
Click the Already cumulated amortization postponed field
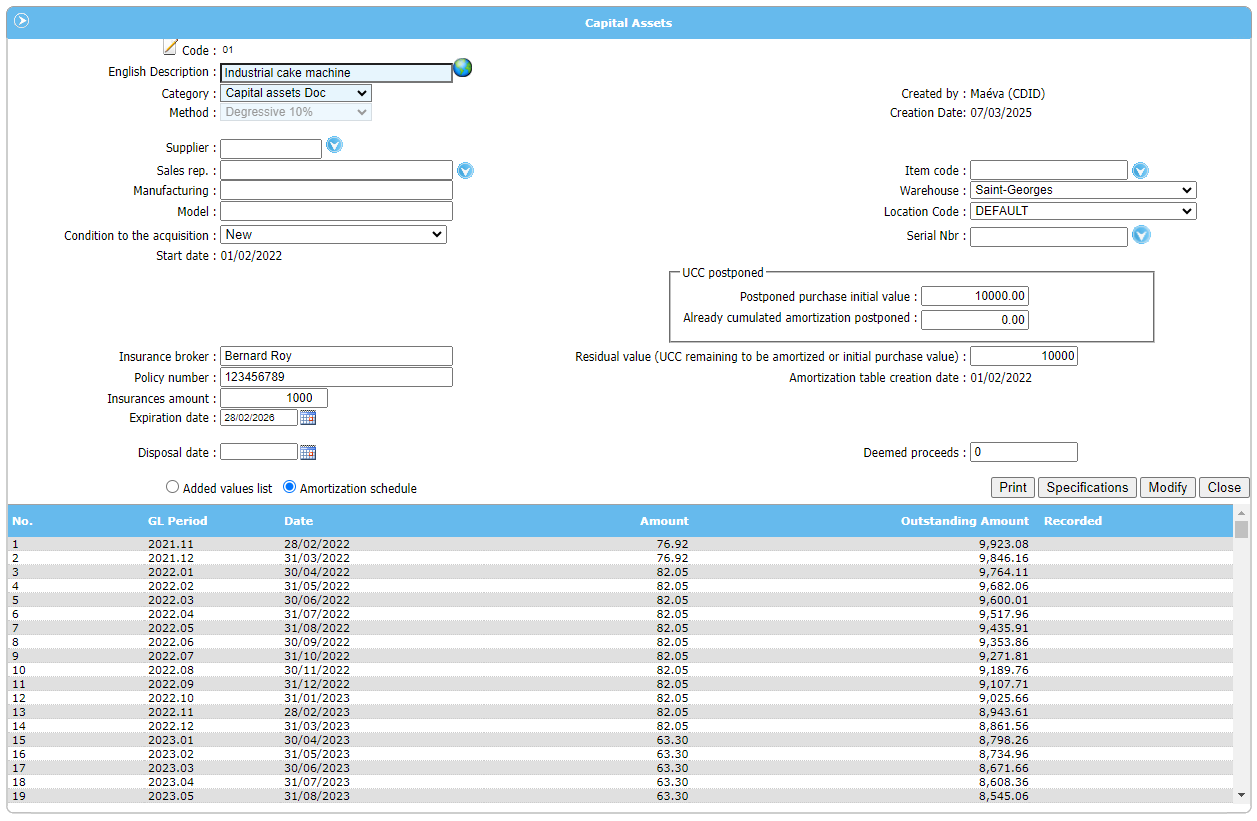point(975,319)
